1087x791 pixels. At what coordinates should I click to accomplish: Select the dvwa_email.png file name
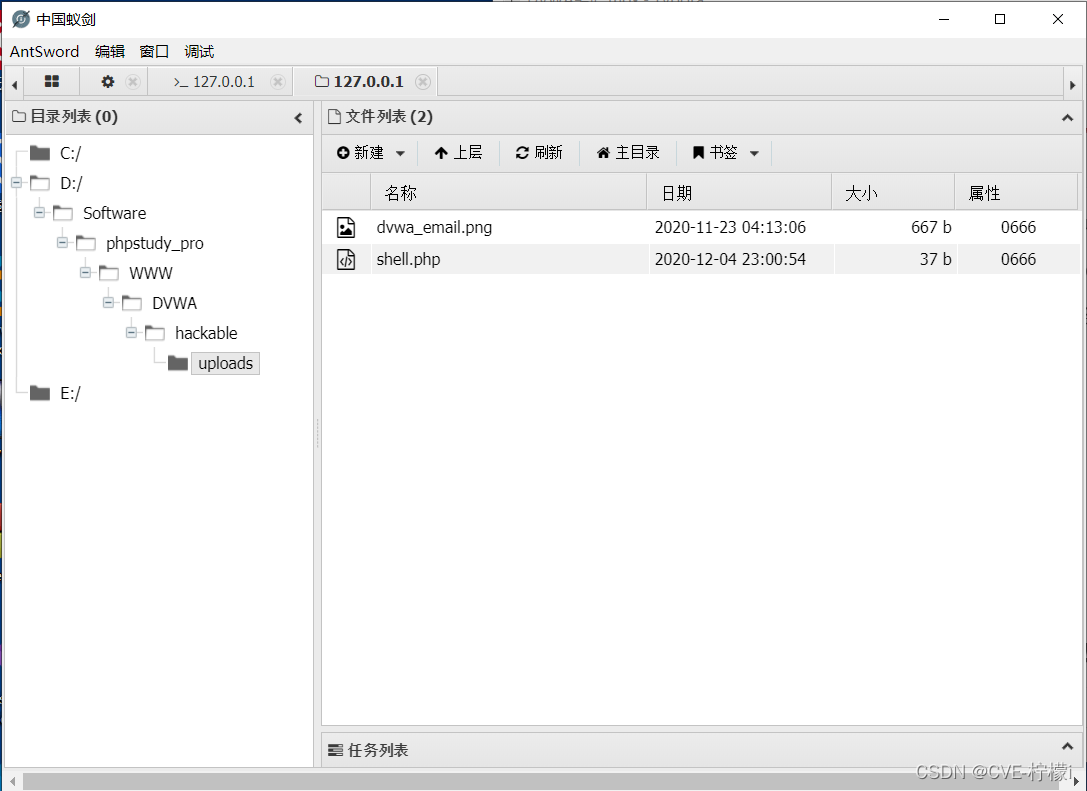(434, 227)
